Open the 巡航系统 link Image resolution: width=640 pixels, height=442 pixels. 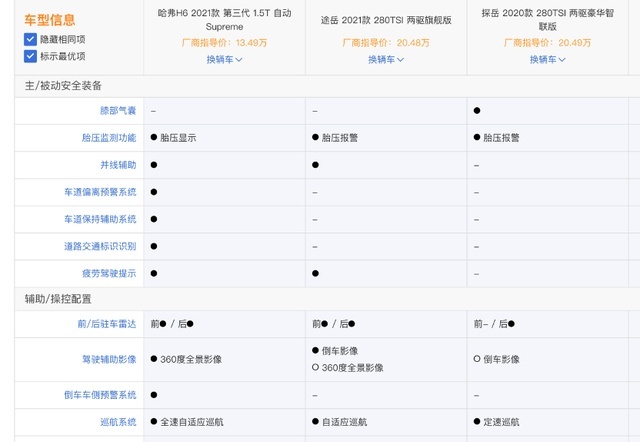[x=118, y=422]
